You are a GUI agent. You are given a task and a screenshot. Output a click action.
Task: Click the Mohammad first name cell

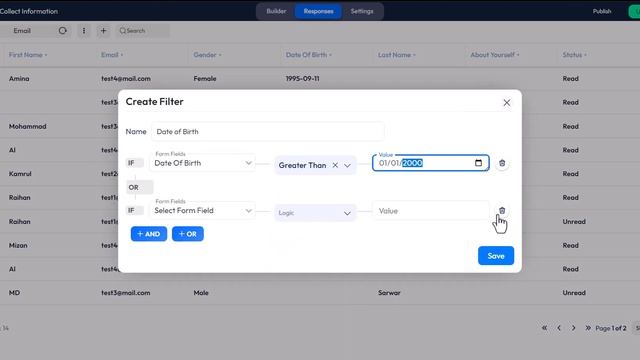[27, 127]
